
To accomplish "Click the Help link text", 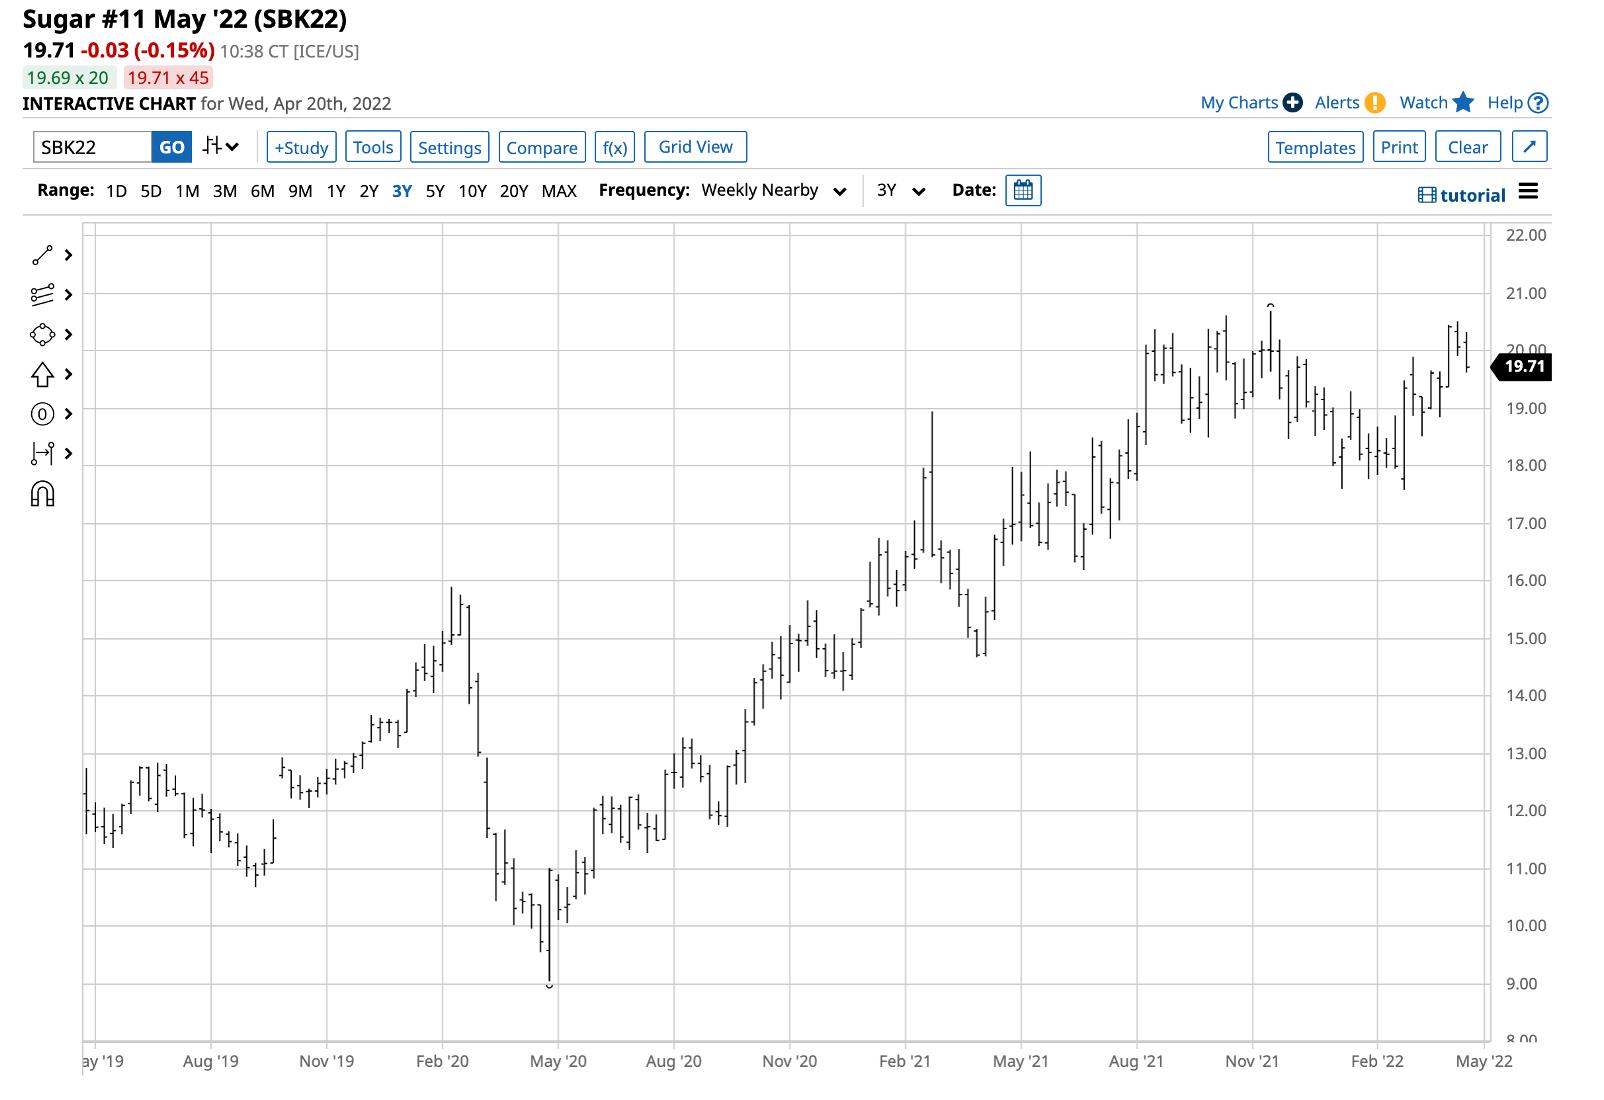I will point(1504,102).
